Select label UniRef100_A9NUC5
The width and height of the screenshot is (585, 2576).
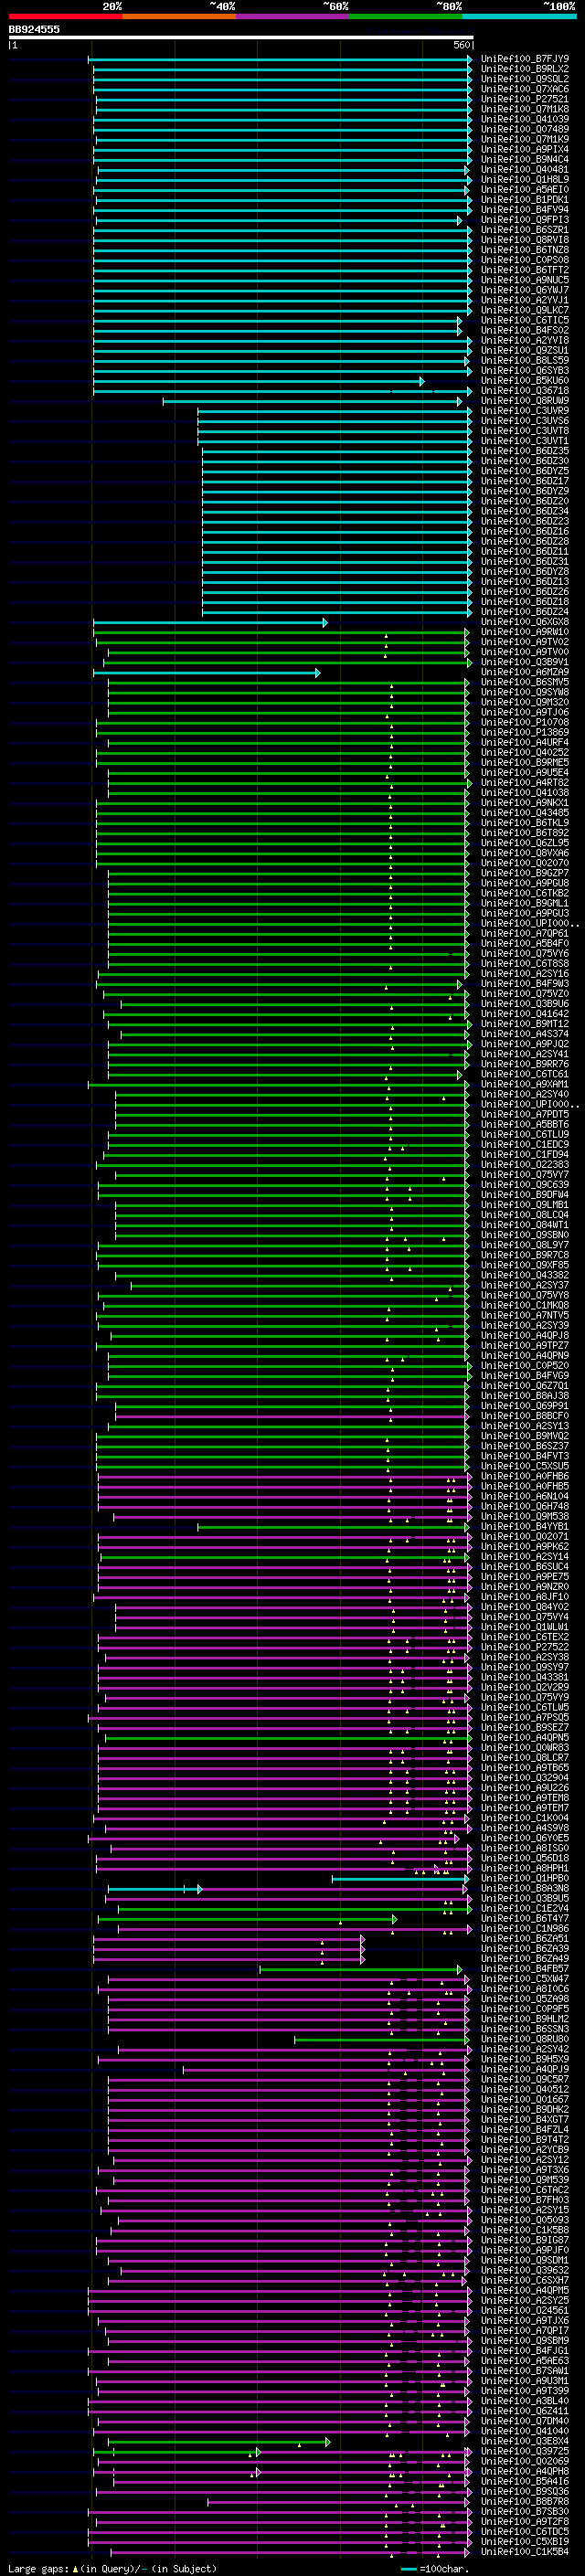525,280
